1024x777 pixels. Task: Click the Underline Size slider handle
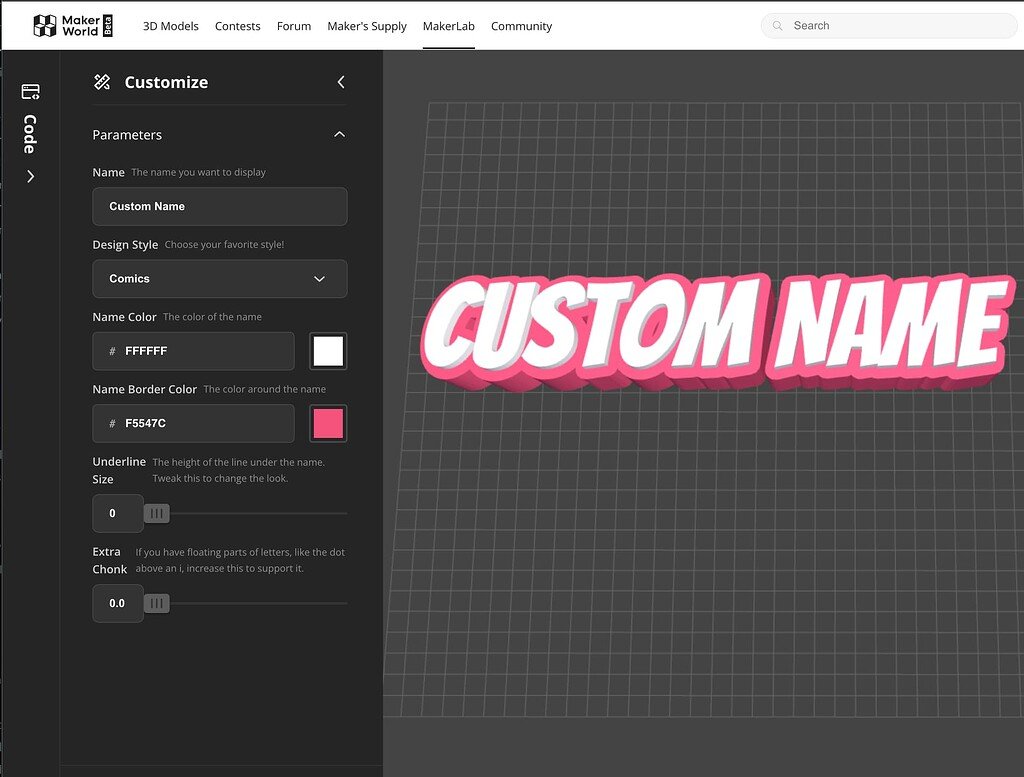pos(156,513)
